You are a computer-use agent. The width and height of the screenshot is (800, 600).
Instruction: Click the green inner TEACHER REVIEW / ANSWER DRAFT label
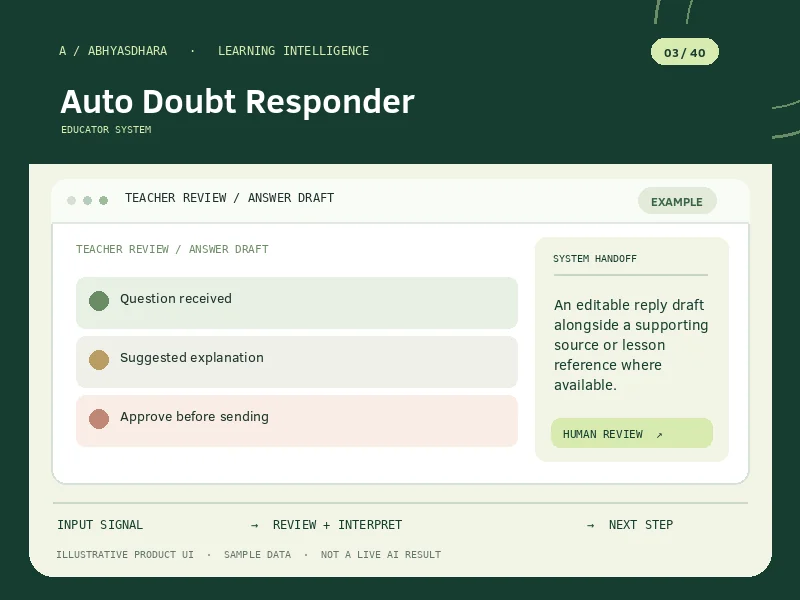(x=172, y=249)
